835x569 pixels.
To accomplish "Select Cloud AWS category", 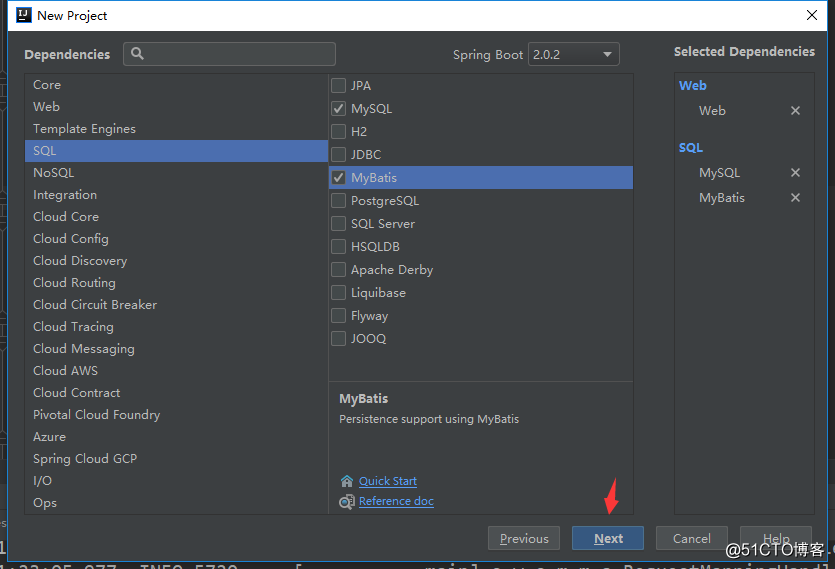I will click(x=176, y=371).
